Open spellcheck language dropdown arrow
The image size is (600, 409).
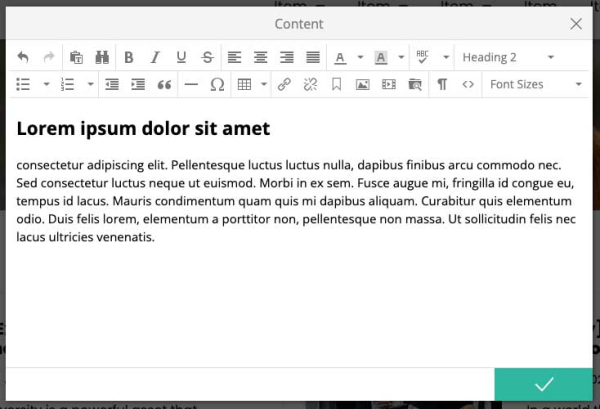pos(446,57)
